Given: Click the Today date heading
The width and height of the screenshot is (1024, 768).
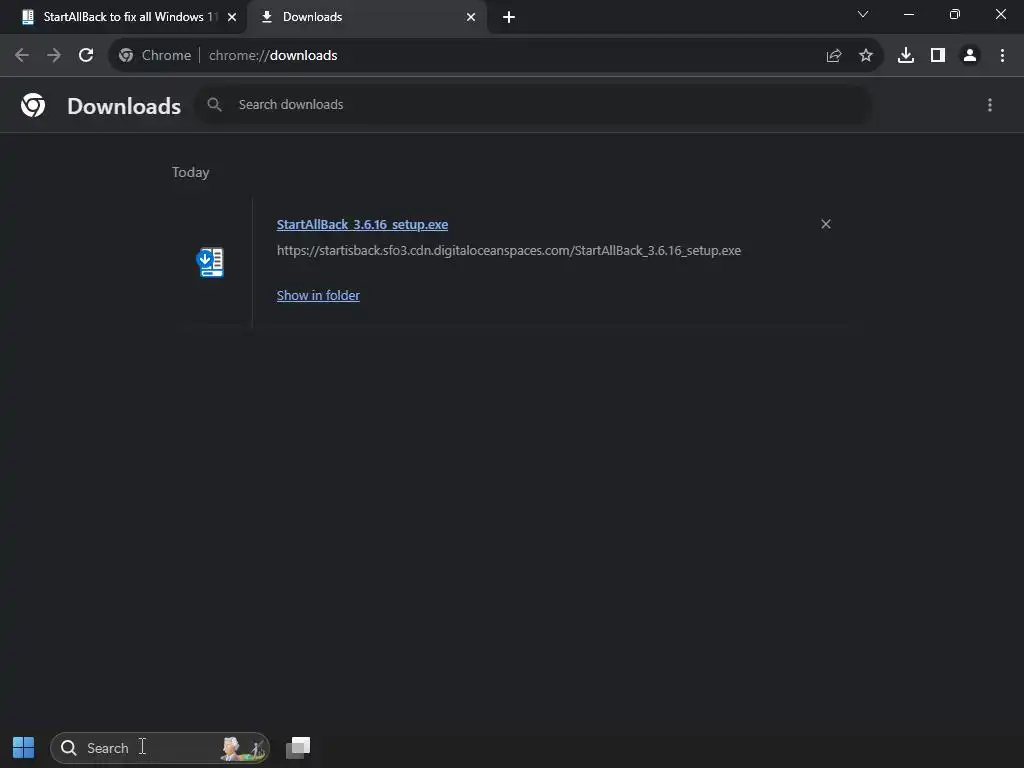Looking at the screenshot, I should pyautogui.click(x=191, y=172).
